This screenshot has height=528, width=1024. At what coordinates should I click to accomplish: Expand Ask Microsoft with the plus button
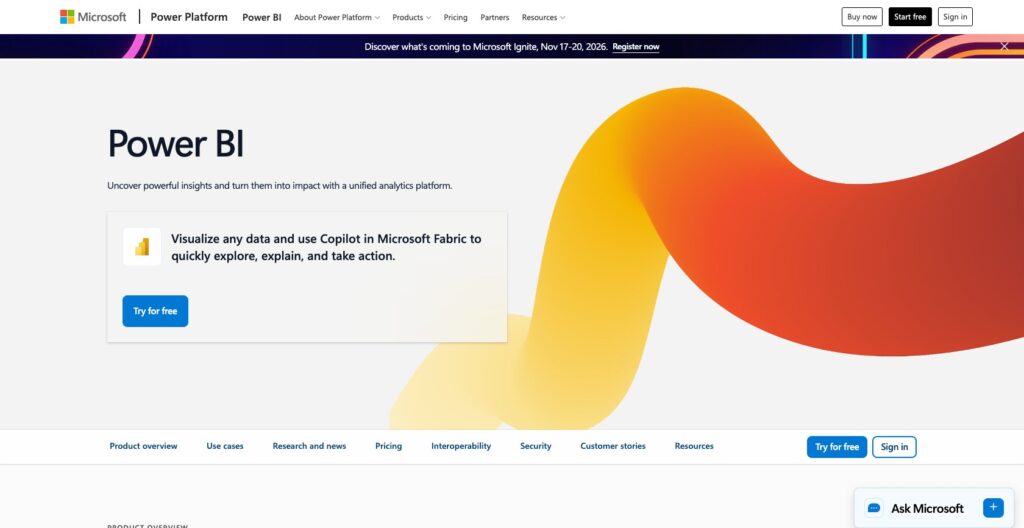(x=993, y=507)
